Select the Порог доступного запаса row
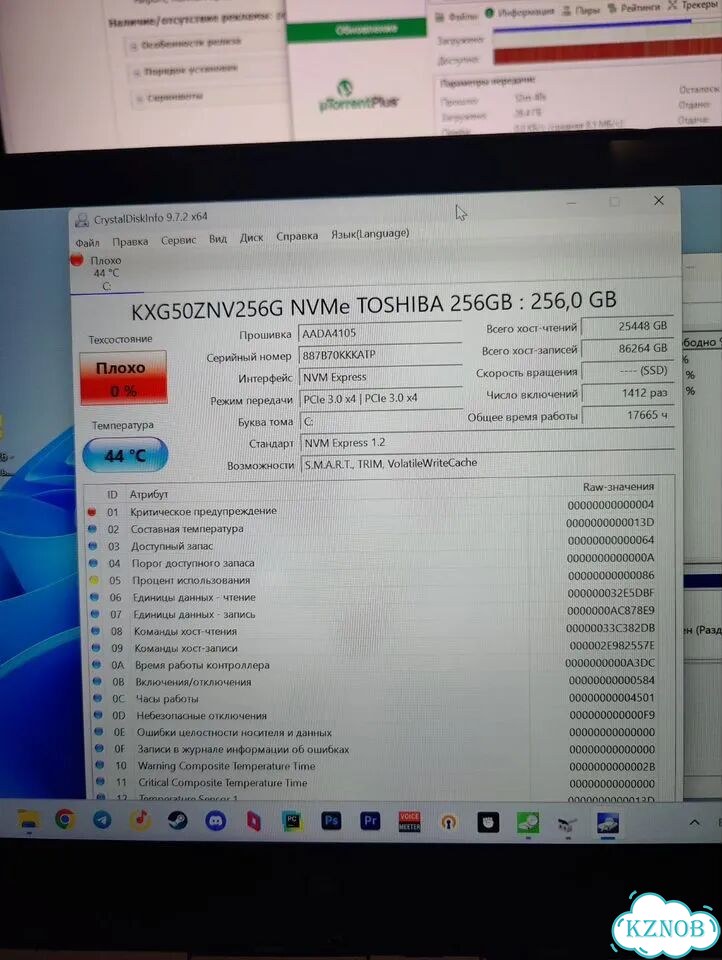 click(x=372, y=561)
